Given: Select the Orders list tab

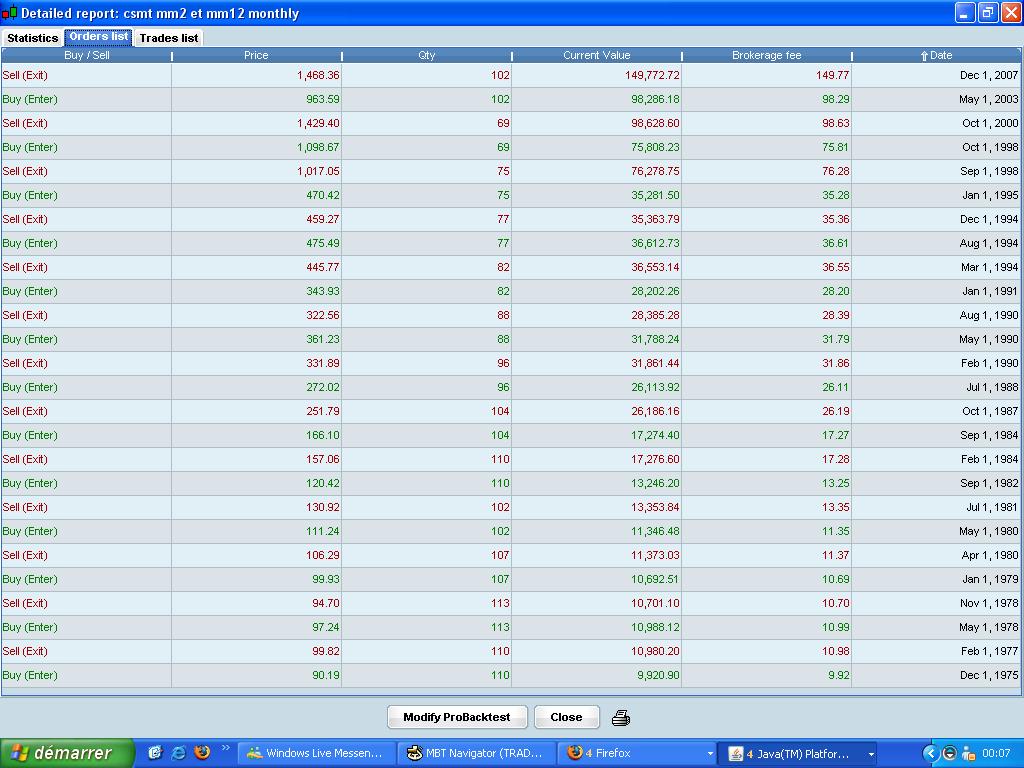Looking at the screenshot, I should pyautogui.click(x=99, y=37).
